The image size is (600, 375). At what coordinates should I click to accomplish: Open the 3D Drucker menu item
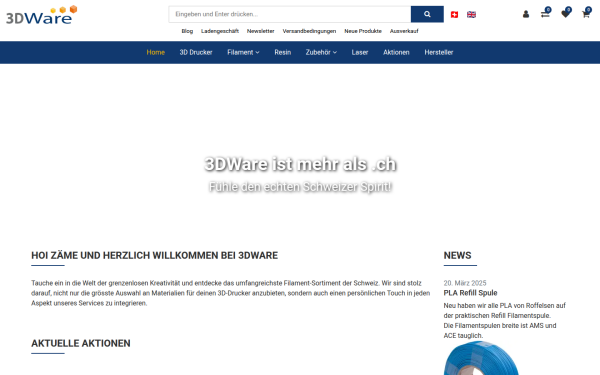196,52
